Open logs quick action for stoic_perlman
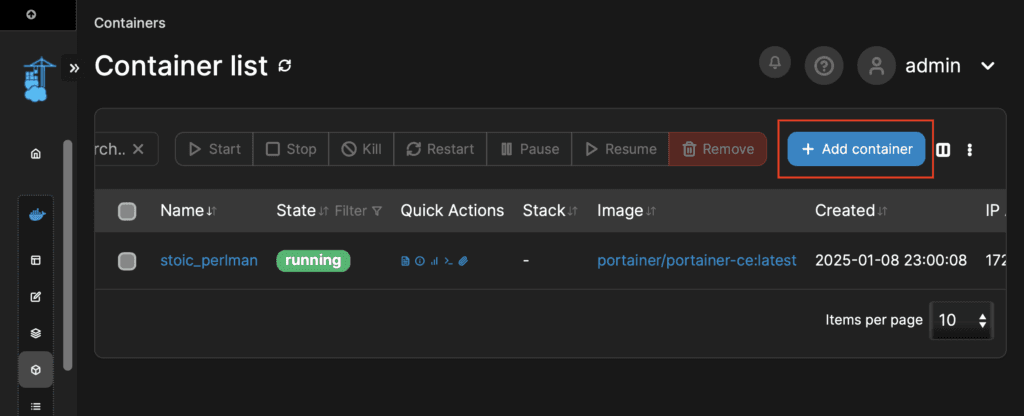Image resolution: width=1024 pixels, height=416 pixels. click(405, 261)
